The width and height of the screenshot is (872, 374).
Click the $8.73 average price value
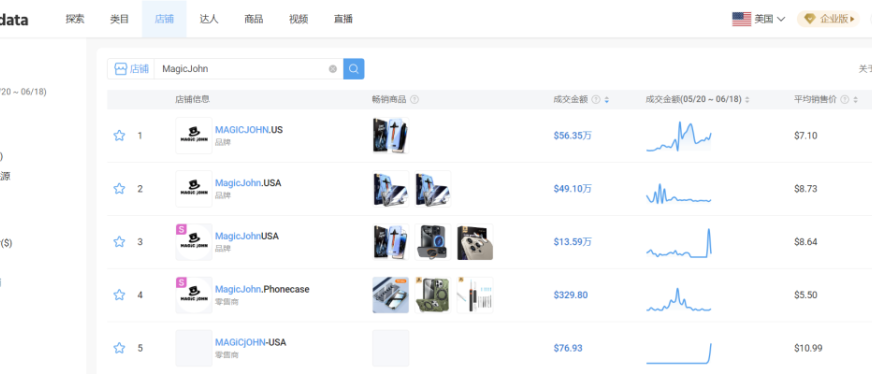(x=806, y=189)
